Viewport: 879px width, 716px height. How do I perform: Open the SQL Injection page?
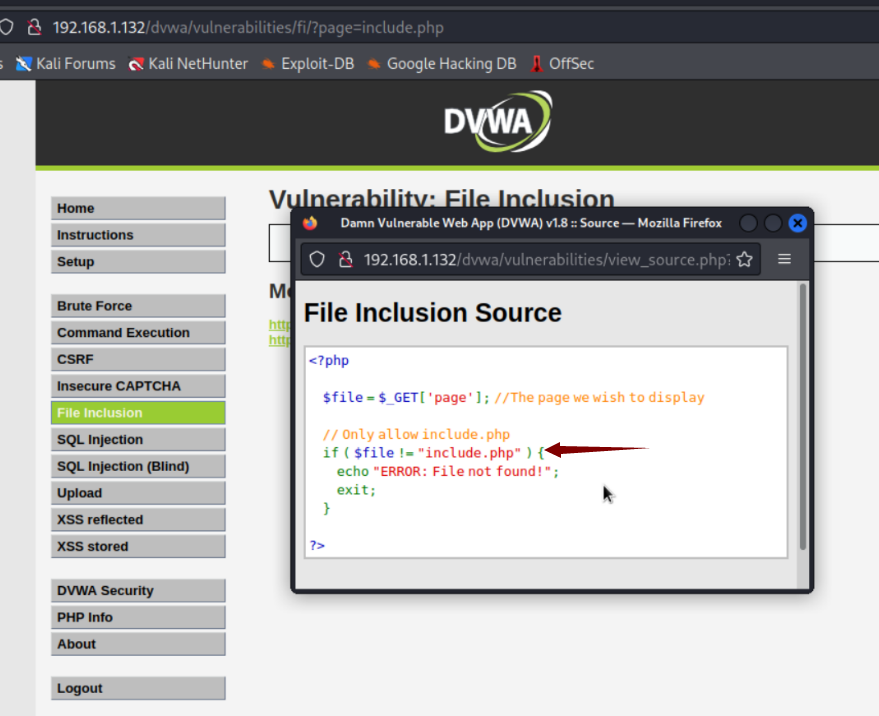pyautogui.click(x=138, y=440)
